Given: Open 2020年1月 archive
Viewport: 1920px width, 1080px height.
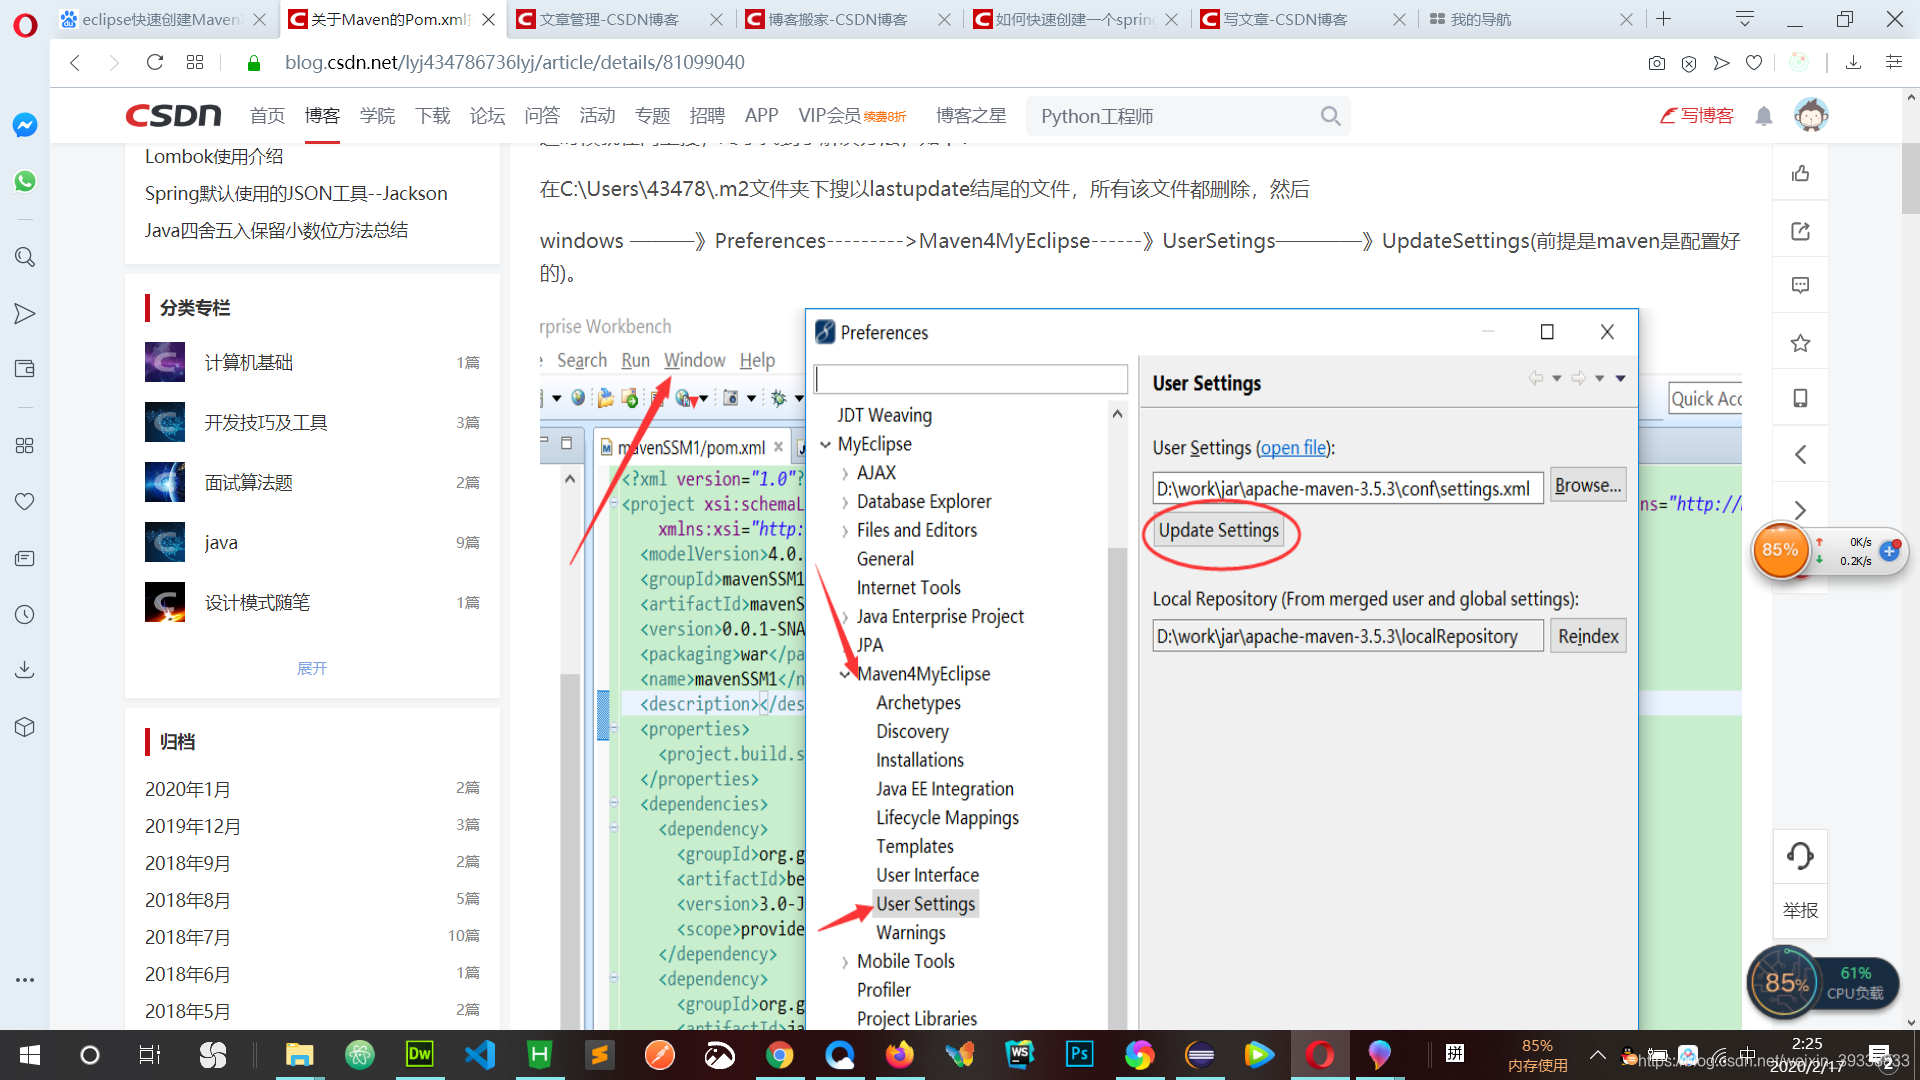Looking at the screenshot, I should [188, 789].
